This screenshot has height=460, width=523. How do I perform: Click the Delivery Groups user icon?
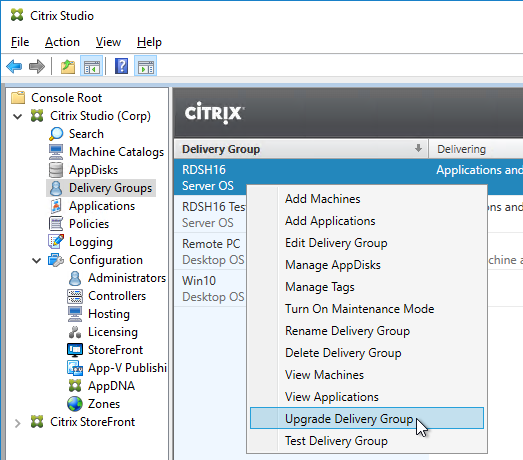[56, 188]
